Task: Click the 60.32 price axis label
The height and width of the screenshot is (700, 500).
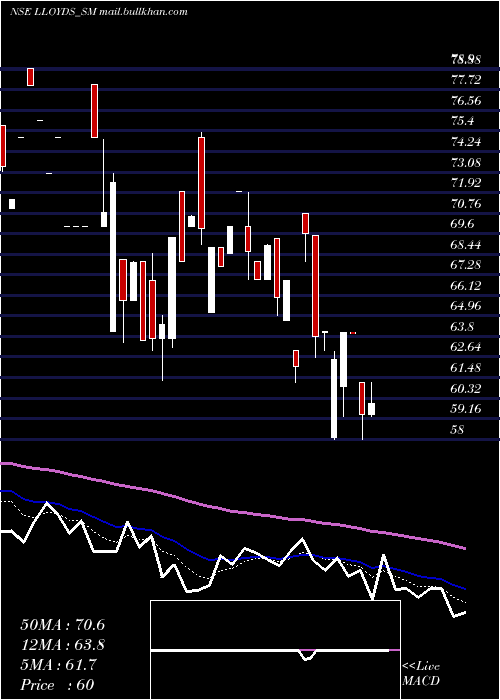Action: point(466,389)
